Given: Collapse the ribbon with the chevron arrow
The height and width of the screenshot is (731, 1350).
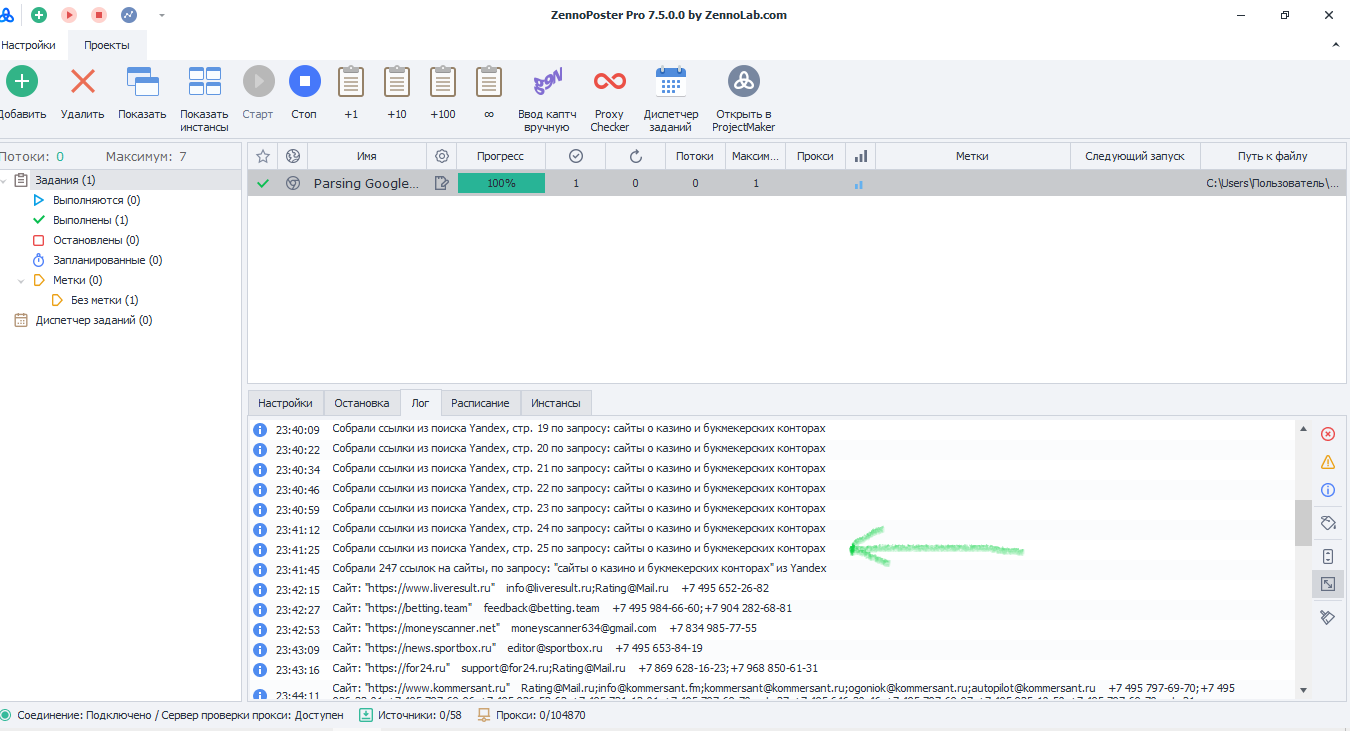Looking at the screenshot, I should point(1336,45).
